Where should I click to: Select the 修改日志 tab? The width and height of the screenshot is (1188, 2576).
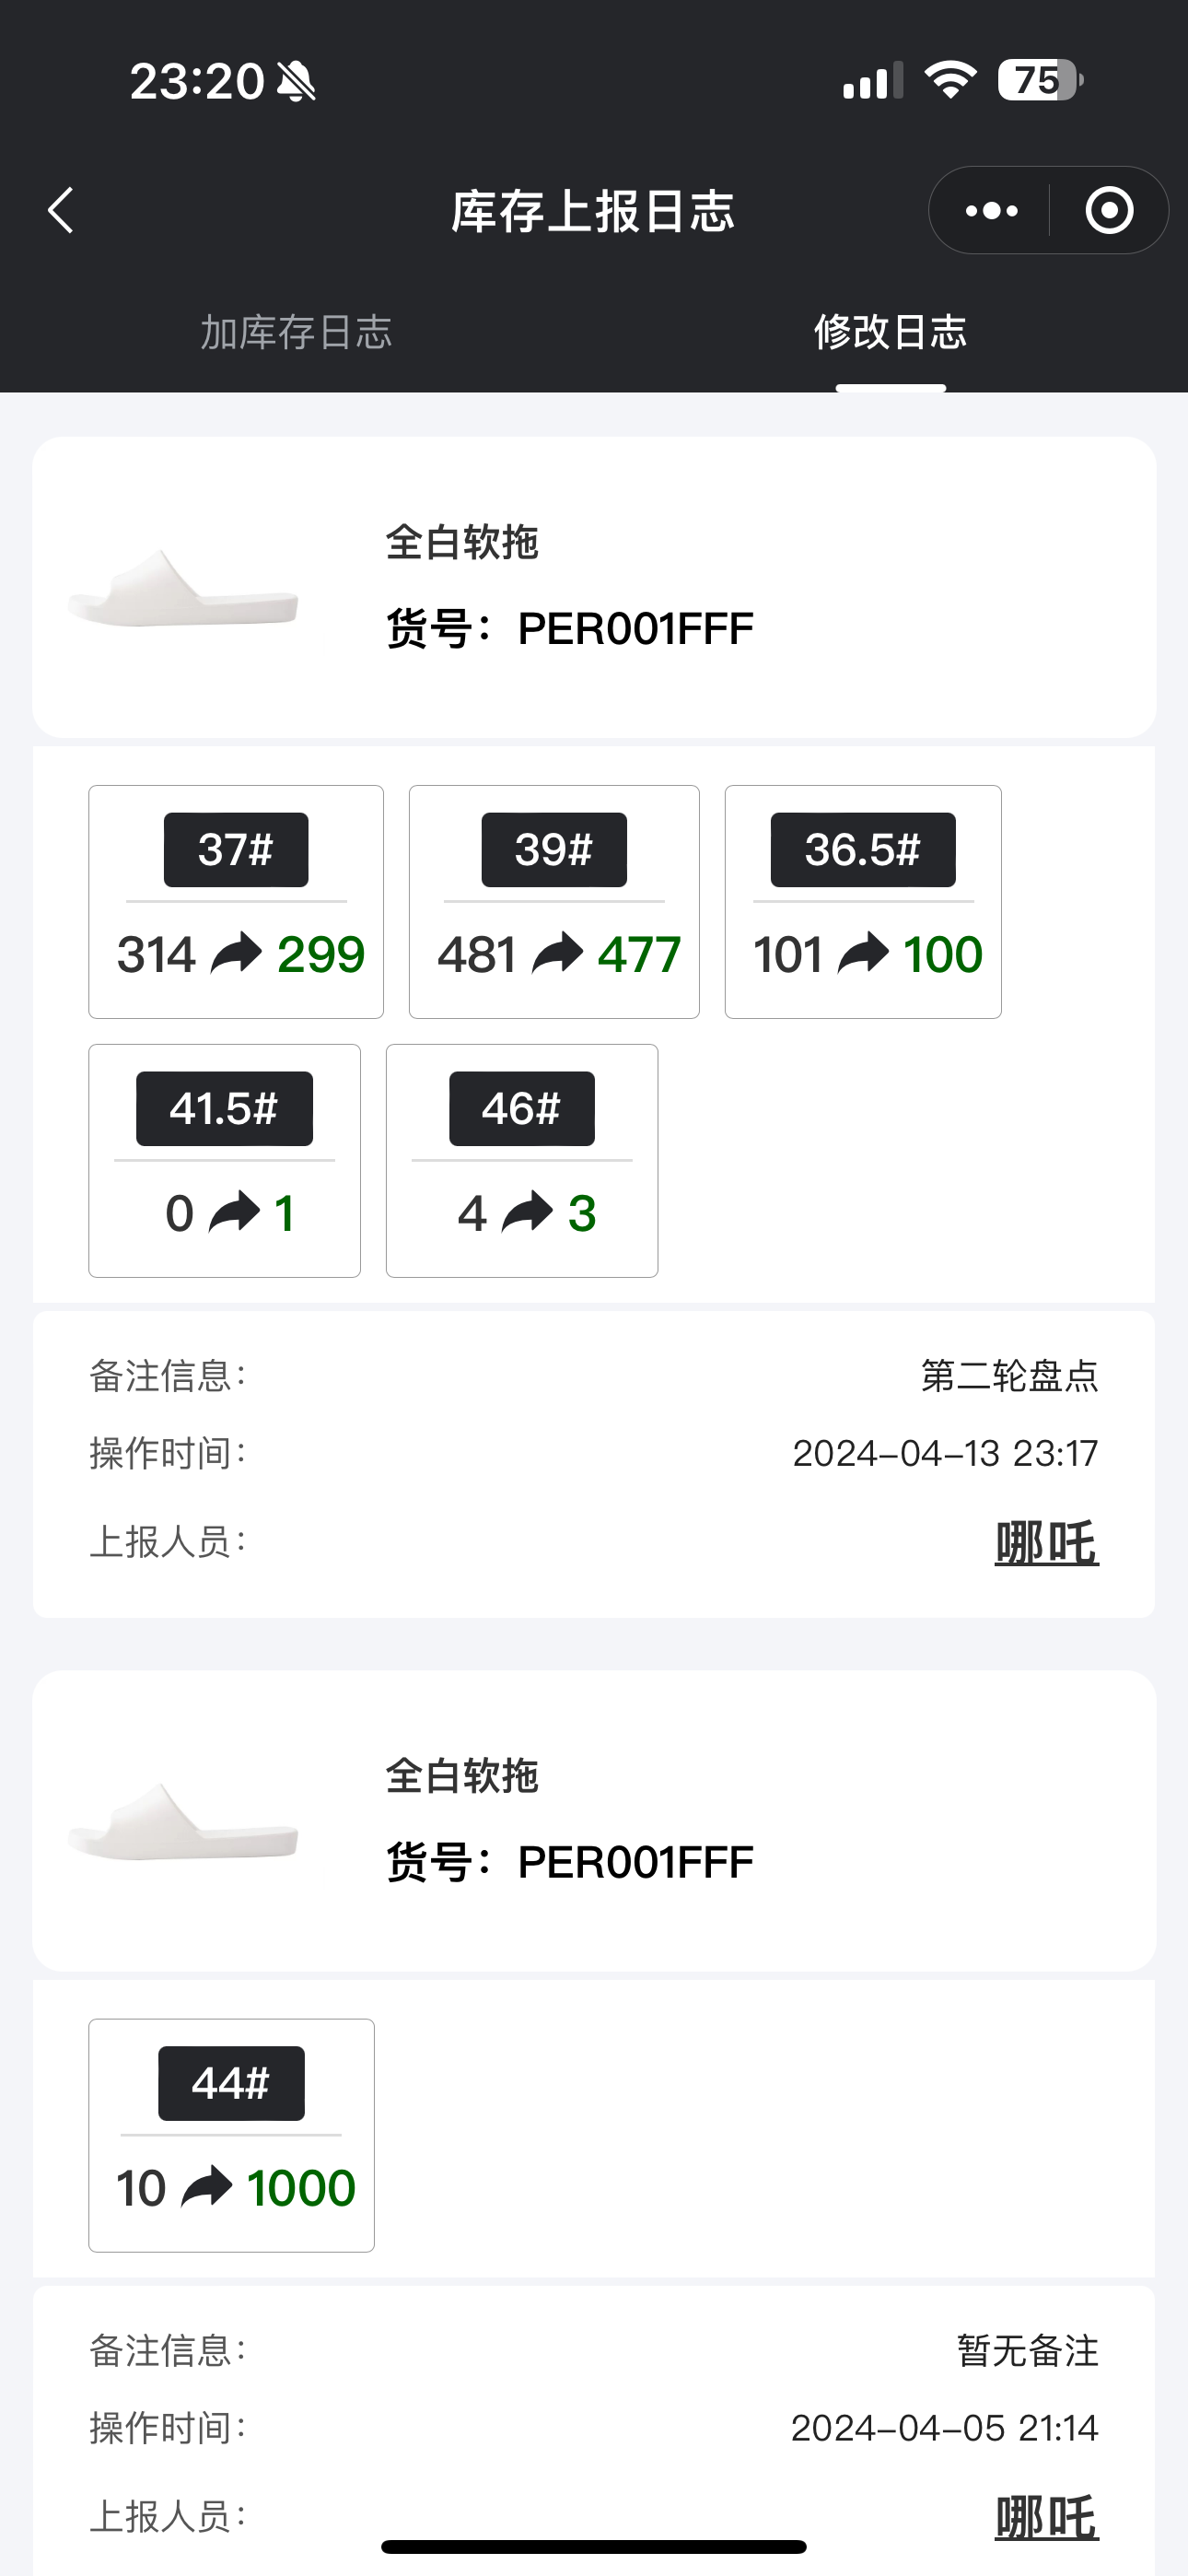tap(890, 332)
